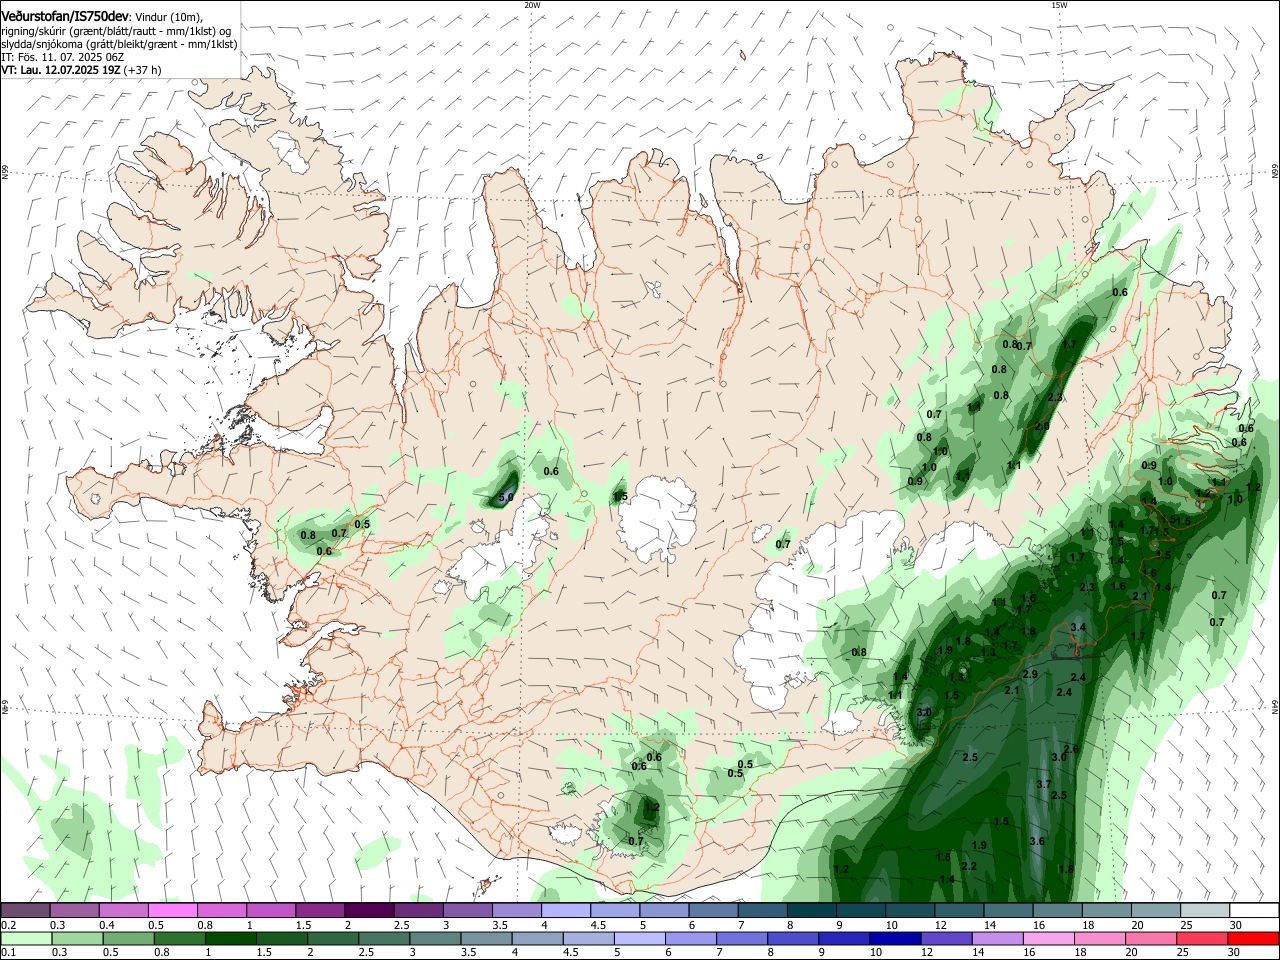This screenshot has width=1280, height=960.
Task: Click the '2.5' label in the top legend row
Action: [402, 925]
